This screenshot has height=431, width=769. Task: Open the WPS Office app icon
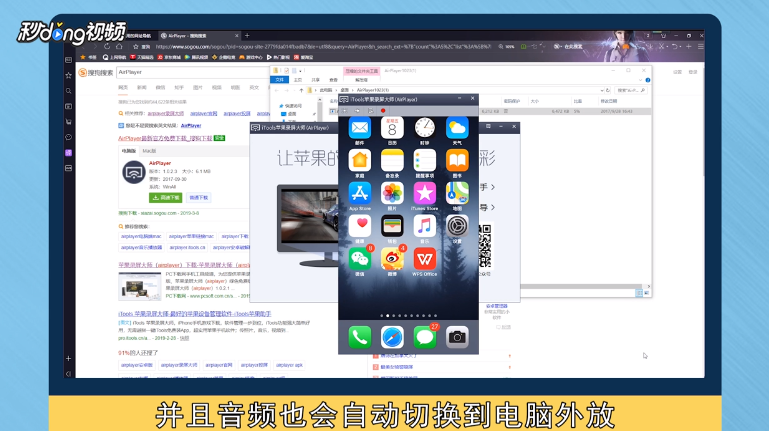click(x=424, y=259)
